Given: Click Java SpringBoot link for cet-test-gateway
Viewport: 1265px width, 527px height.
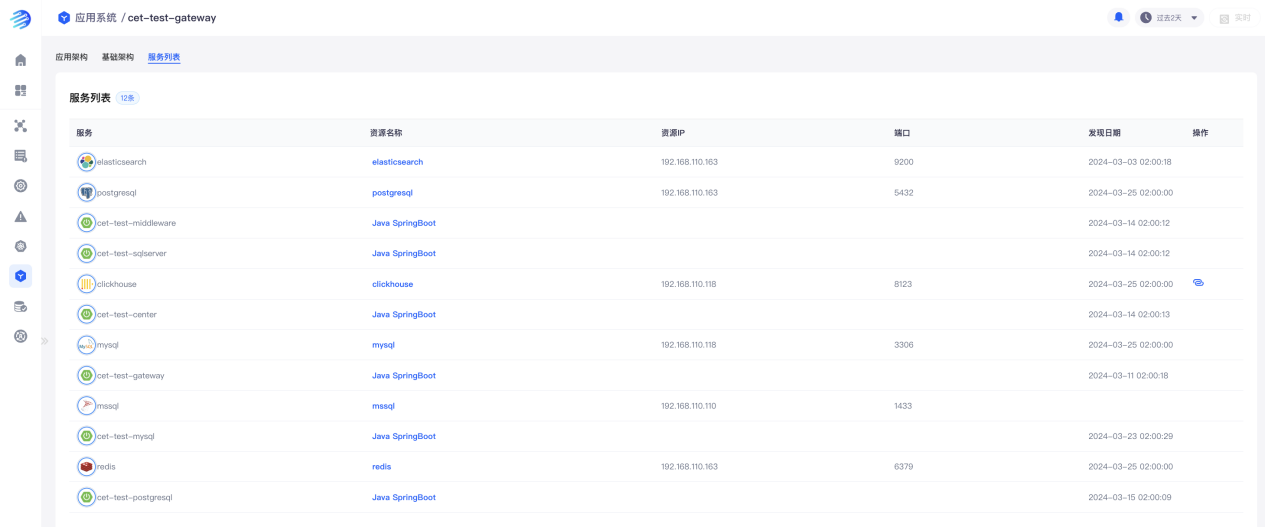Looking at the screenshot, I should tap(404, 376).
